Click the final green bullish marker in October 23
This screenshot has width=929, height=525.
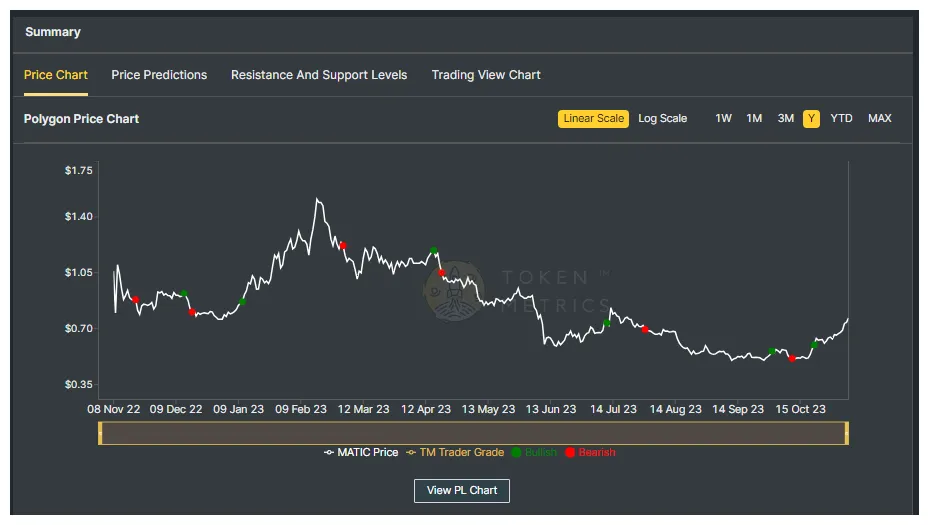point(814,345)
